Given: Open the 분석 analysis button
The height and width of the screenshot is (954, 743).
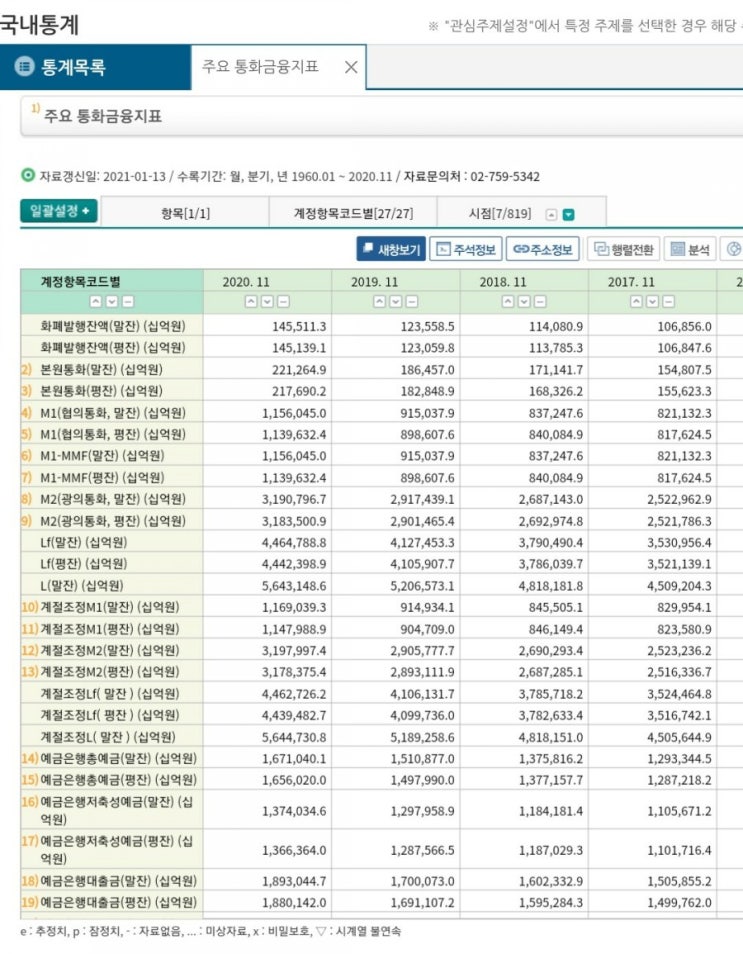Looking at the screenshot, I should (x=689, y=249).
